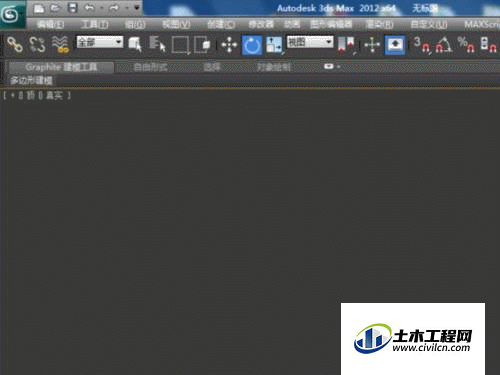Select the Unlink Selection broken-chain tool
Viewport: 500px width, 375px height.
pos(37,45)
